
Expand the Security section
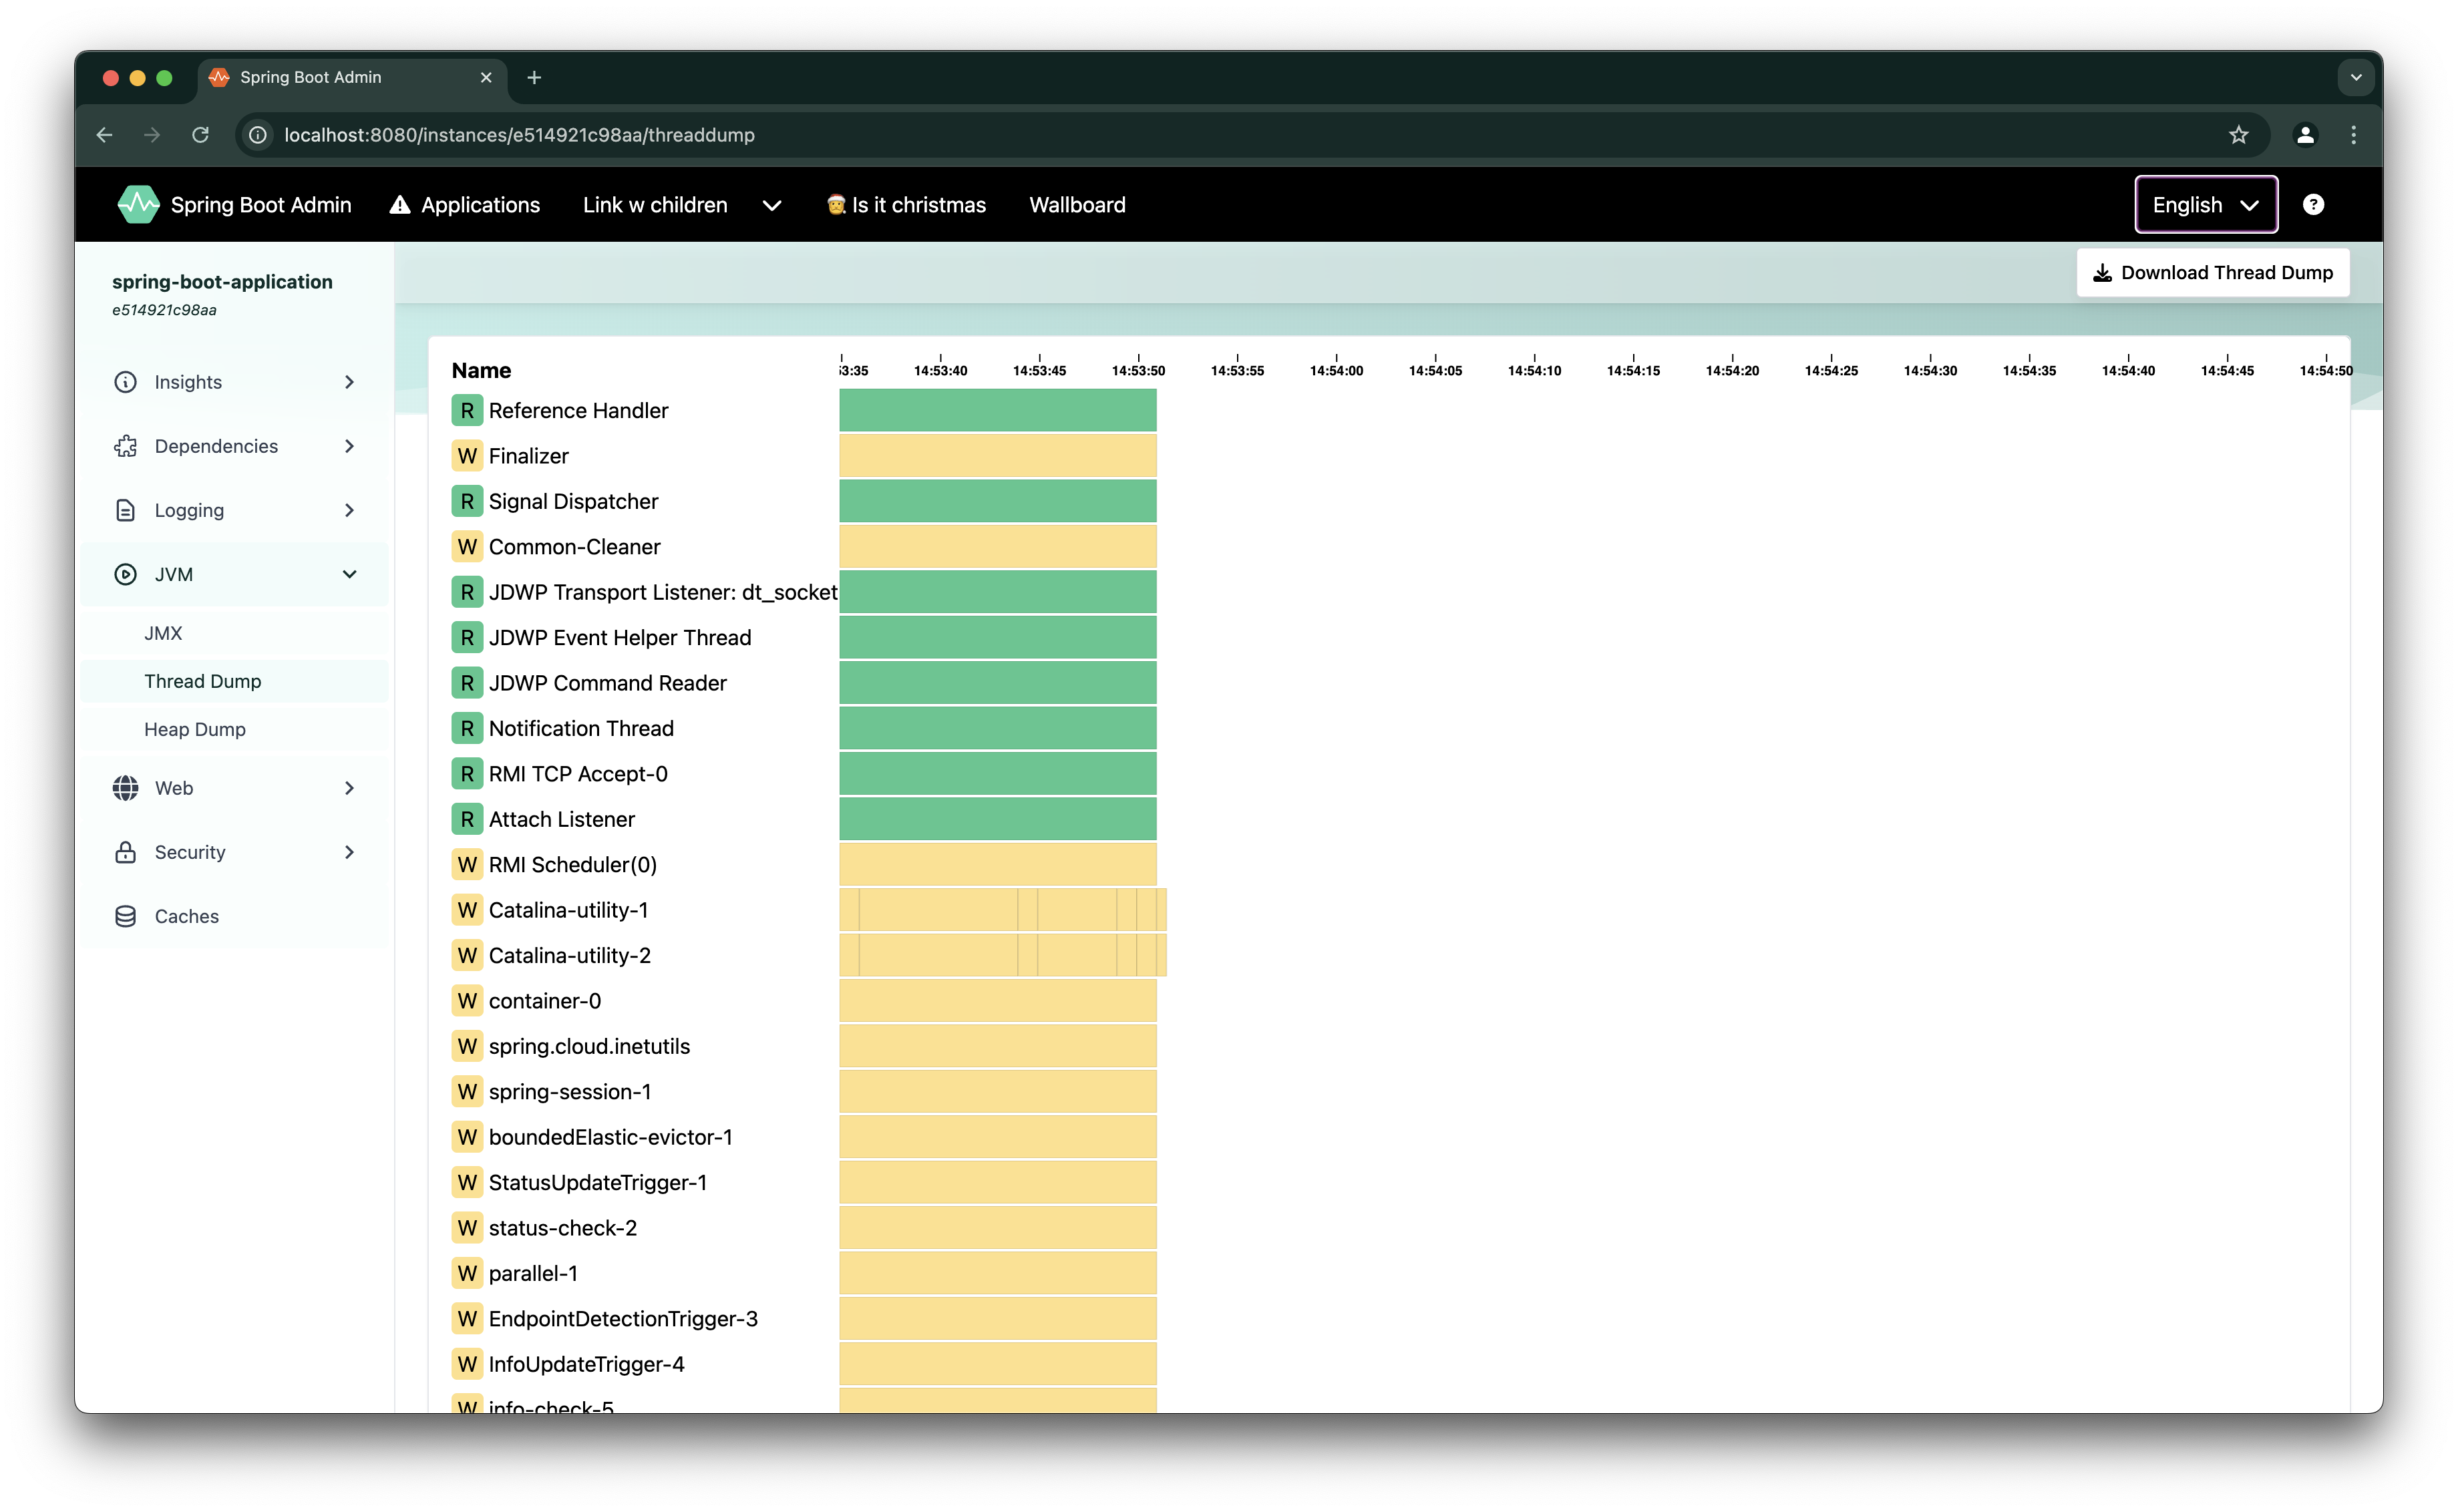349,852
